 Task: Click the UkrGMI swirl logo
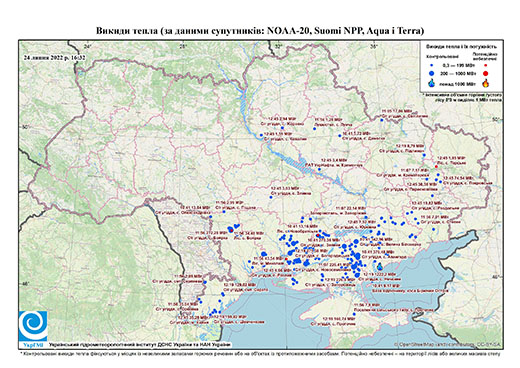tap(33, 327)
